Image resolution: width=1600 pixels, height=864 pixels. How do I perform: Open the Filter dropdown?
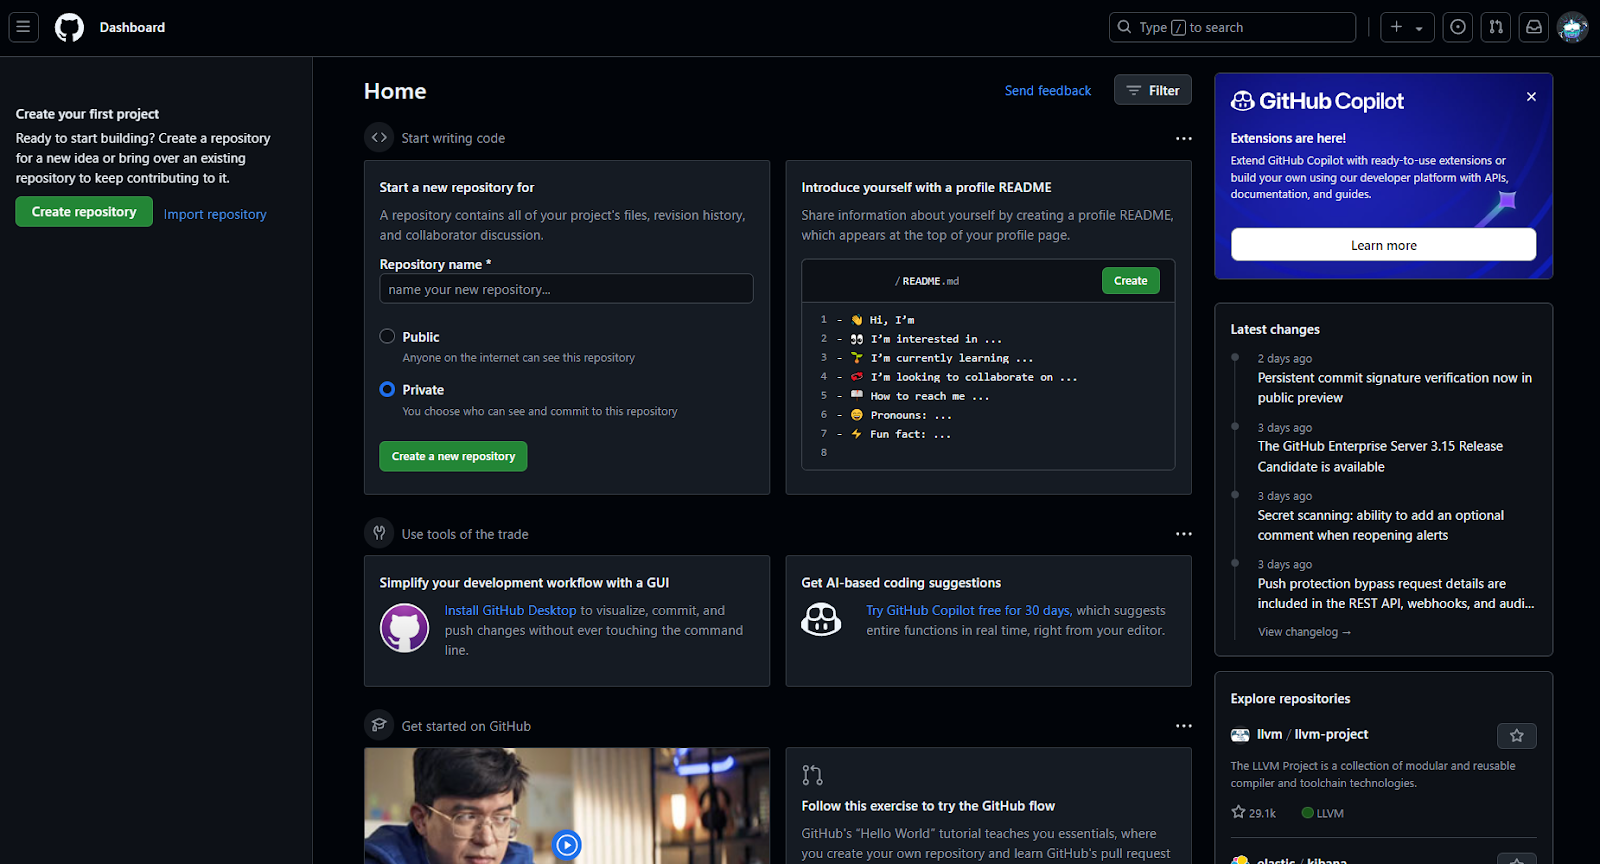1153,90
